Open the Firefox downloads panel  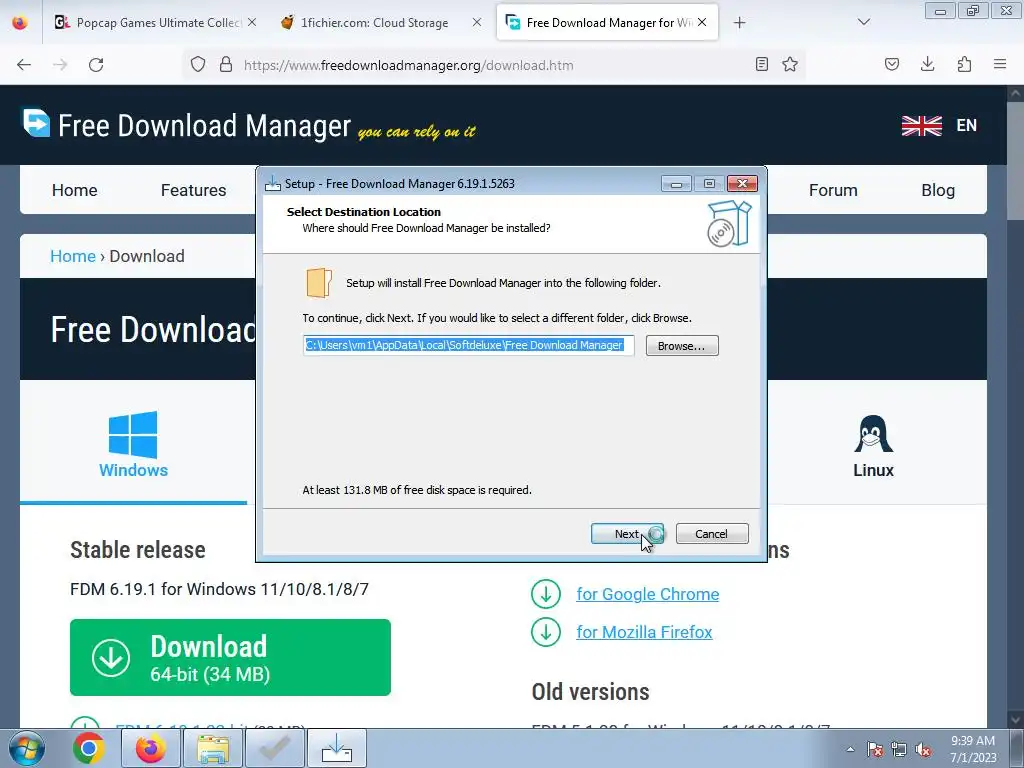coord(927,65)
